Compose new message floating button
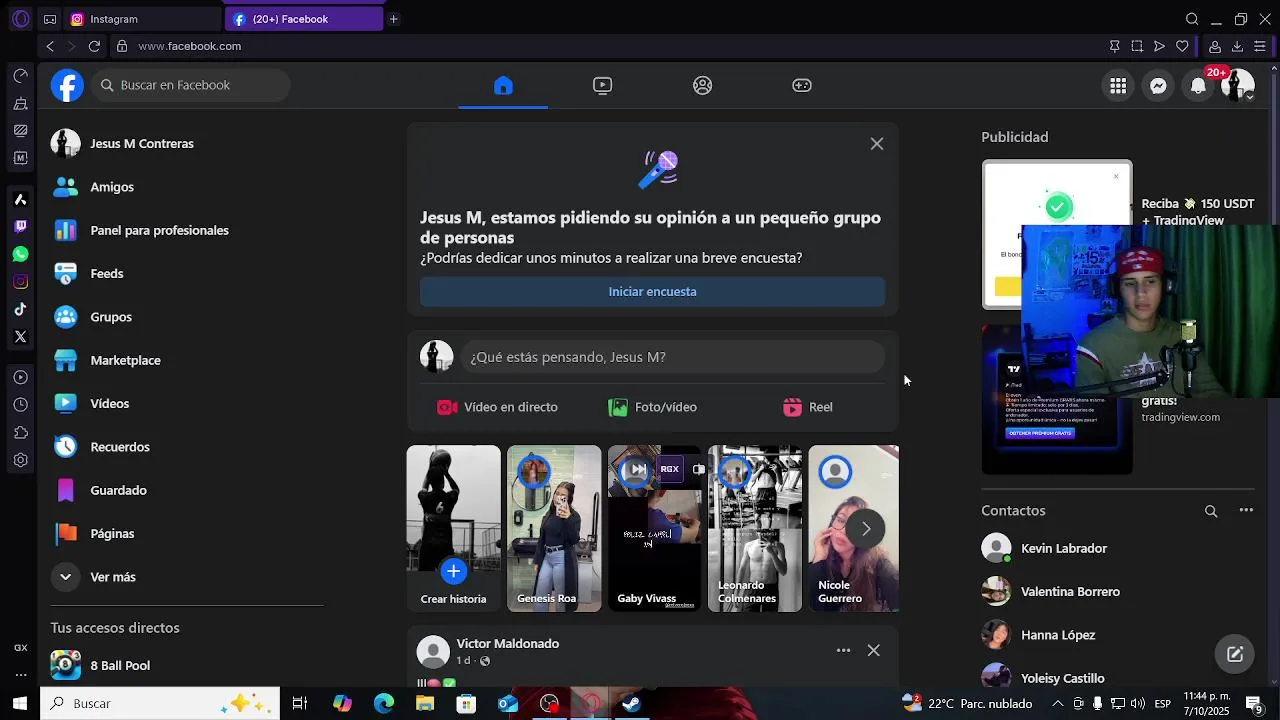Viewport: 1280px width, 720px height. (x=1235, y=654)
